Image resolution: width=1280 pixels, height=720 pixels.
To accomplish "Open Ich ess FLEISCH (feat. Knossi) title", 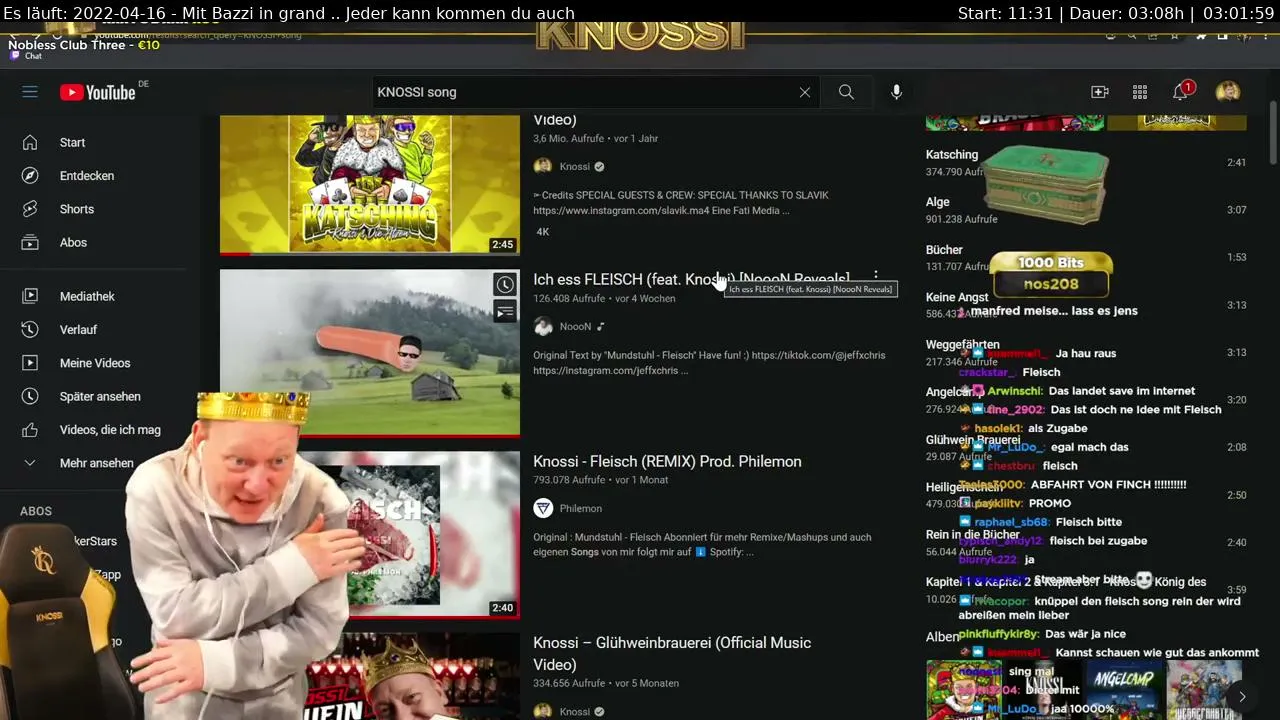I will (x=691, y=279).
